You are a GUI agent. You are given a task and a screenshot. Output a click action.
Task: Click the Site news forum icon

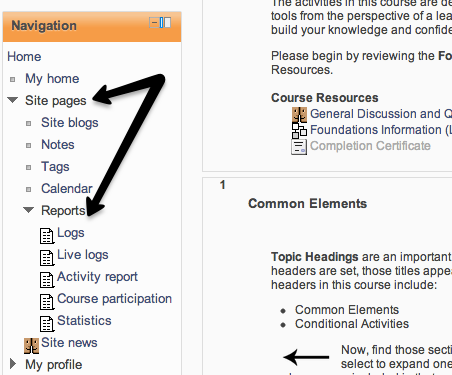[31, 346]
